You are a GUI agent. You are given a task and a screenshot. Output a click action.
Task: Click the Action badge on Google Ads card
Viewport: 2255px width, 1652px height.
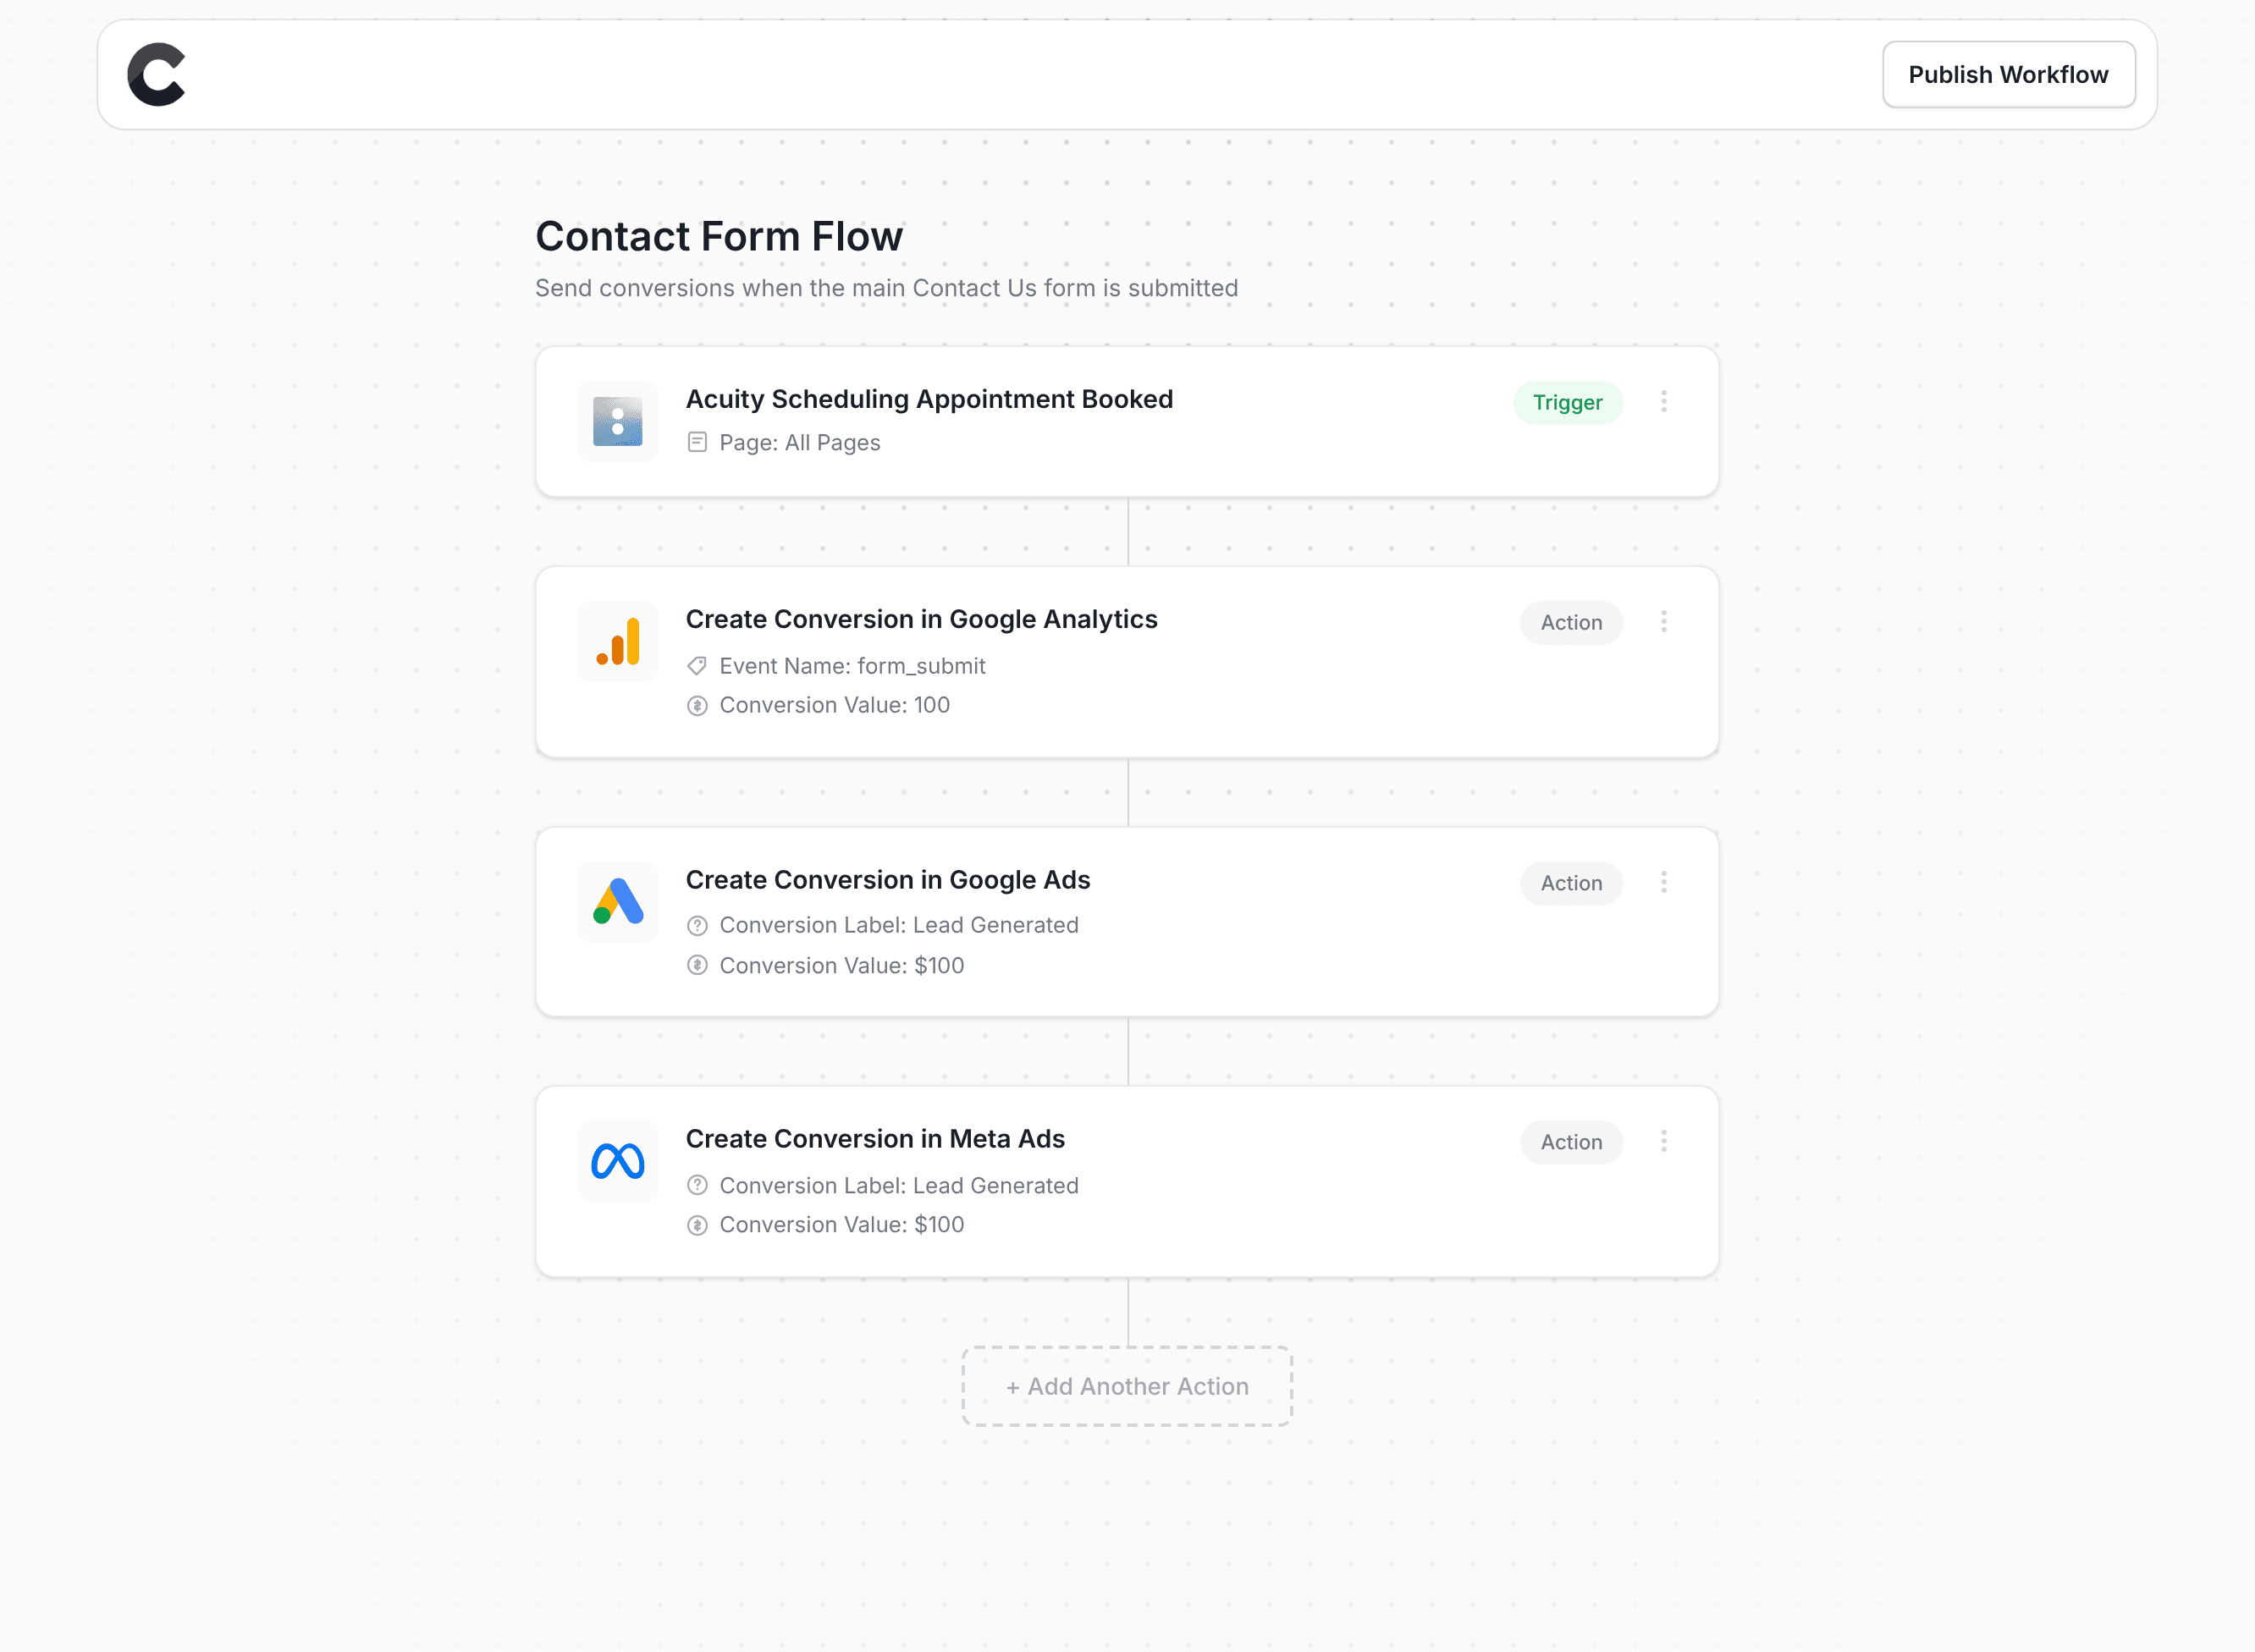click(1571, 882)
